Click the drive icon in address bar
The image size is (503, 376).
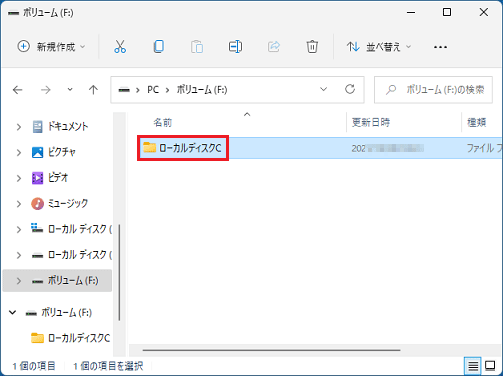[124, 90]
